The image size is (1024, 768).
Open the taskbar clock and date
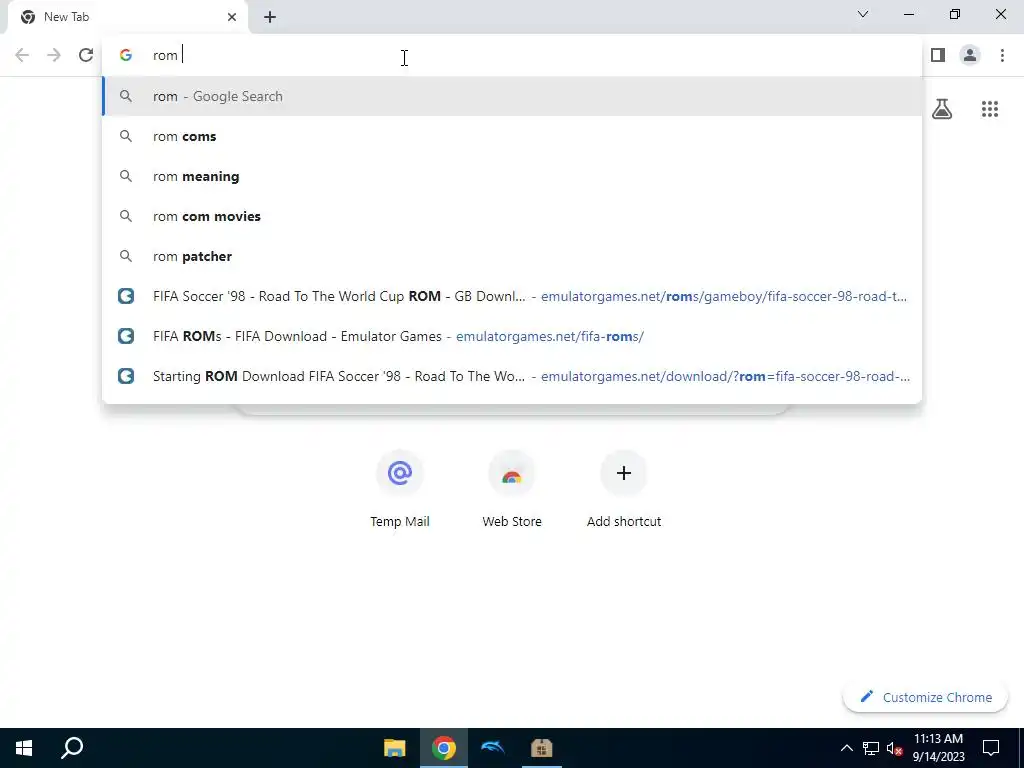[938, 748]
